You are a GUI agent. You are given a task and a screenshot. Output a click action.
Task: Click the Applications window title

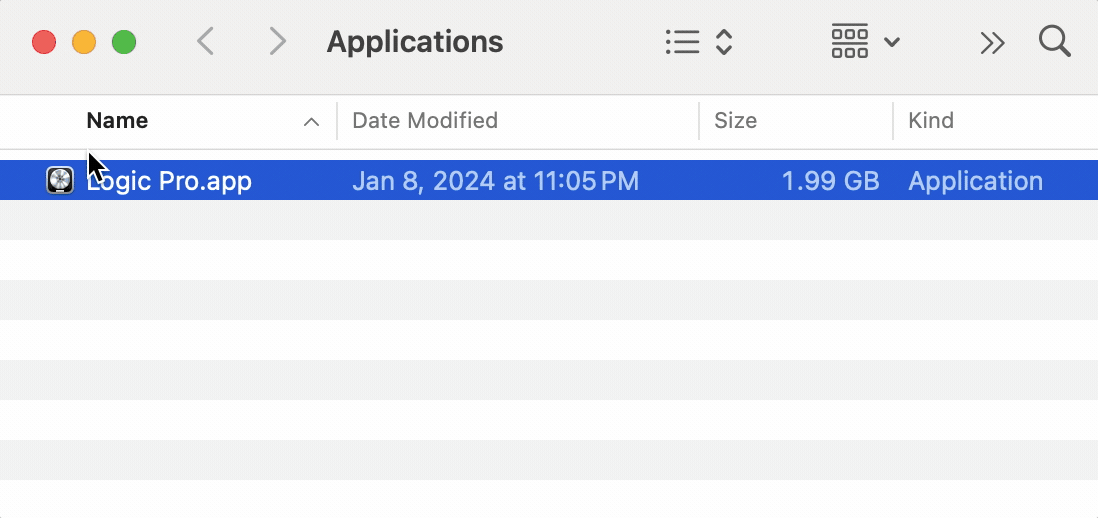415,42
